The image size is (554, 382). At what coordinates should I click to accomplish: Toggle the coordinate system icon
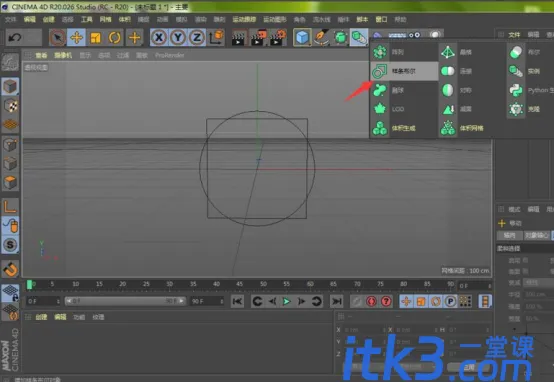(216, 37)
